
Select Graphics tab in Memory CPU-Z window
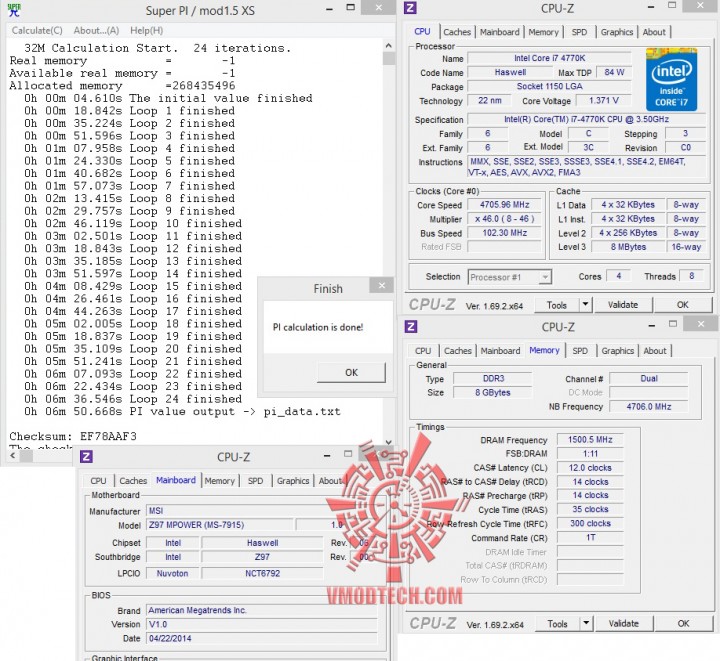click(618, 351)
